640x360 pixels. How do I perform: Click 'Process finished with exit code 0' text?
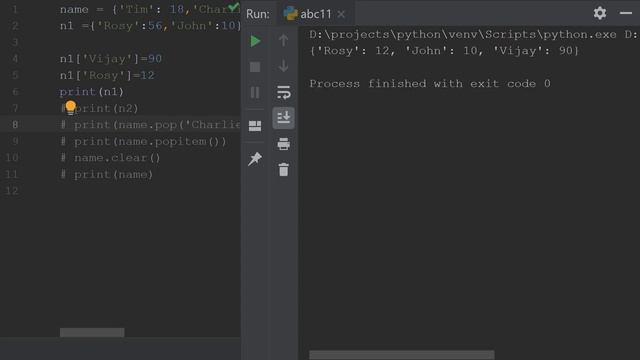pos(430,84)
